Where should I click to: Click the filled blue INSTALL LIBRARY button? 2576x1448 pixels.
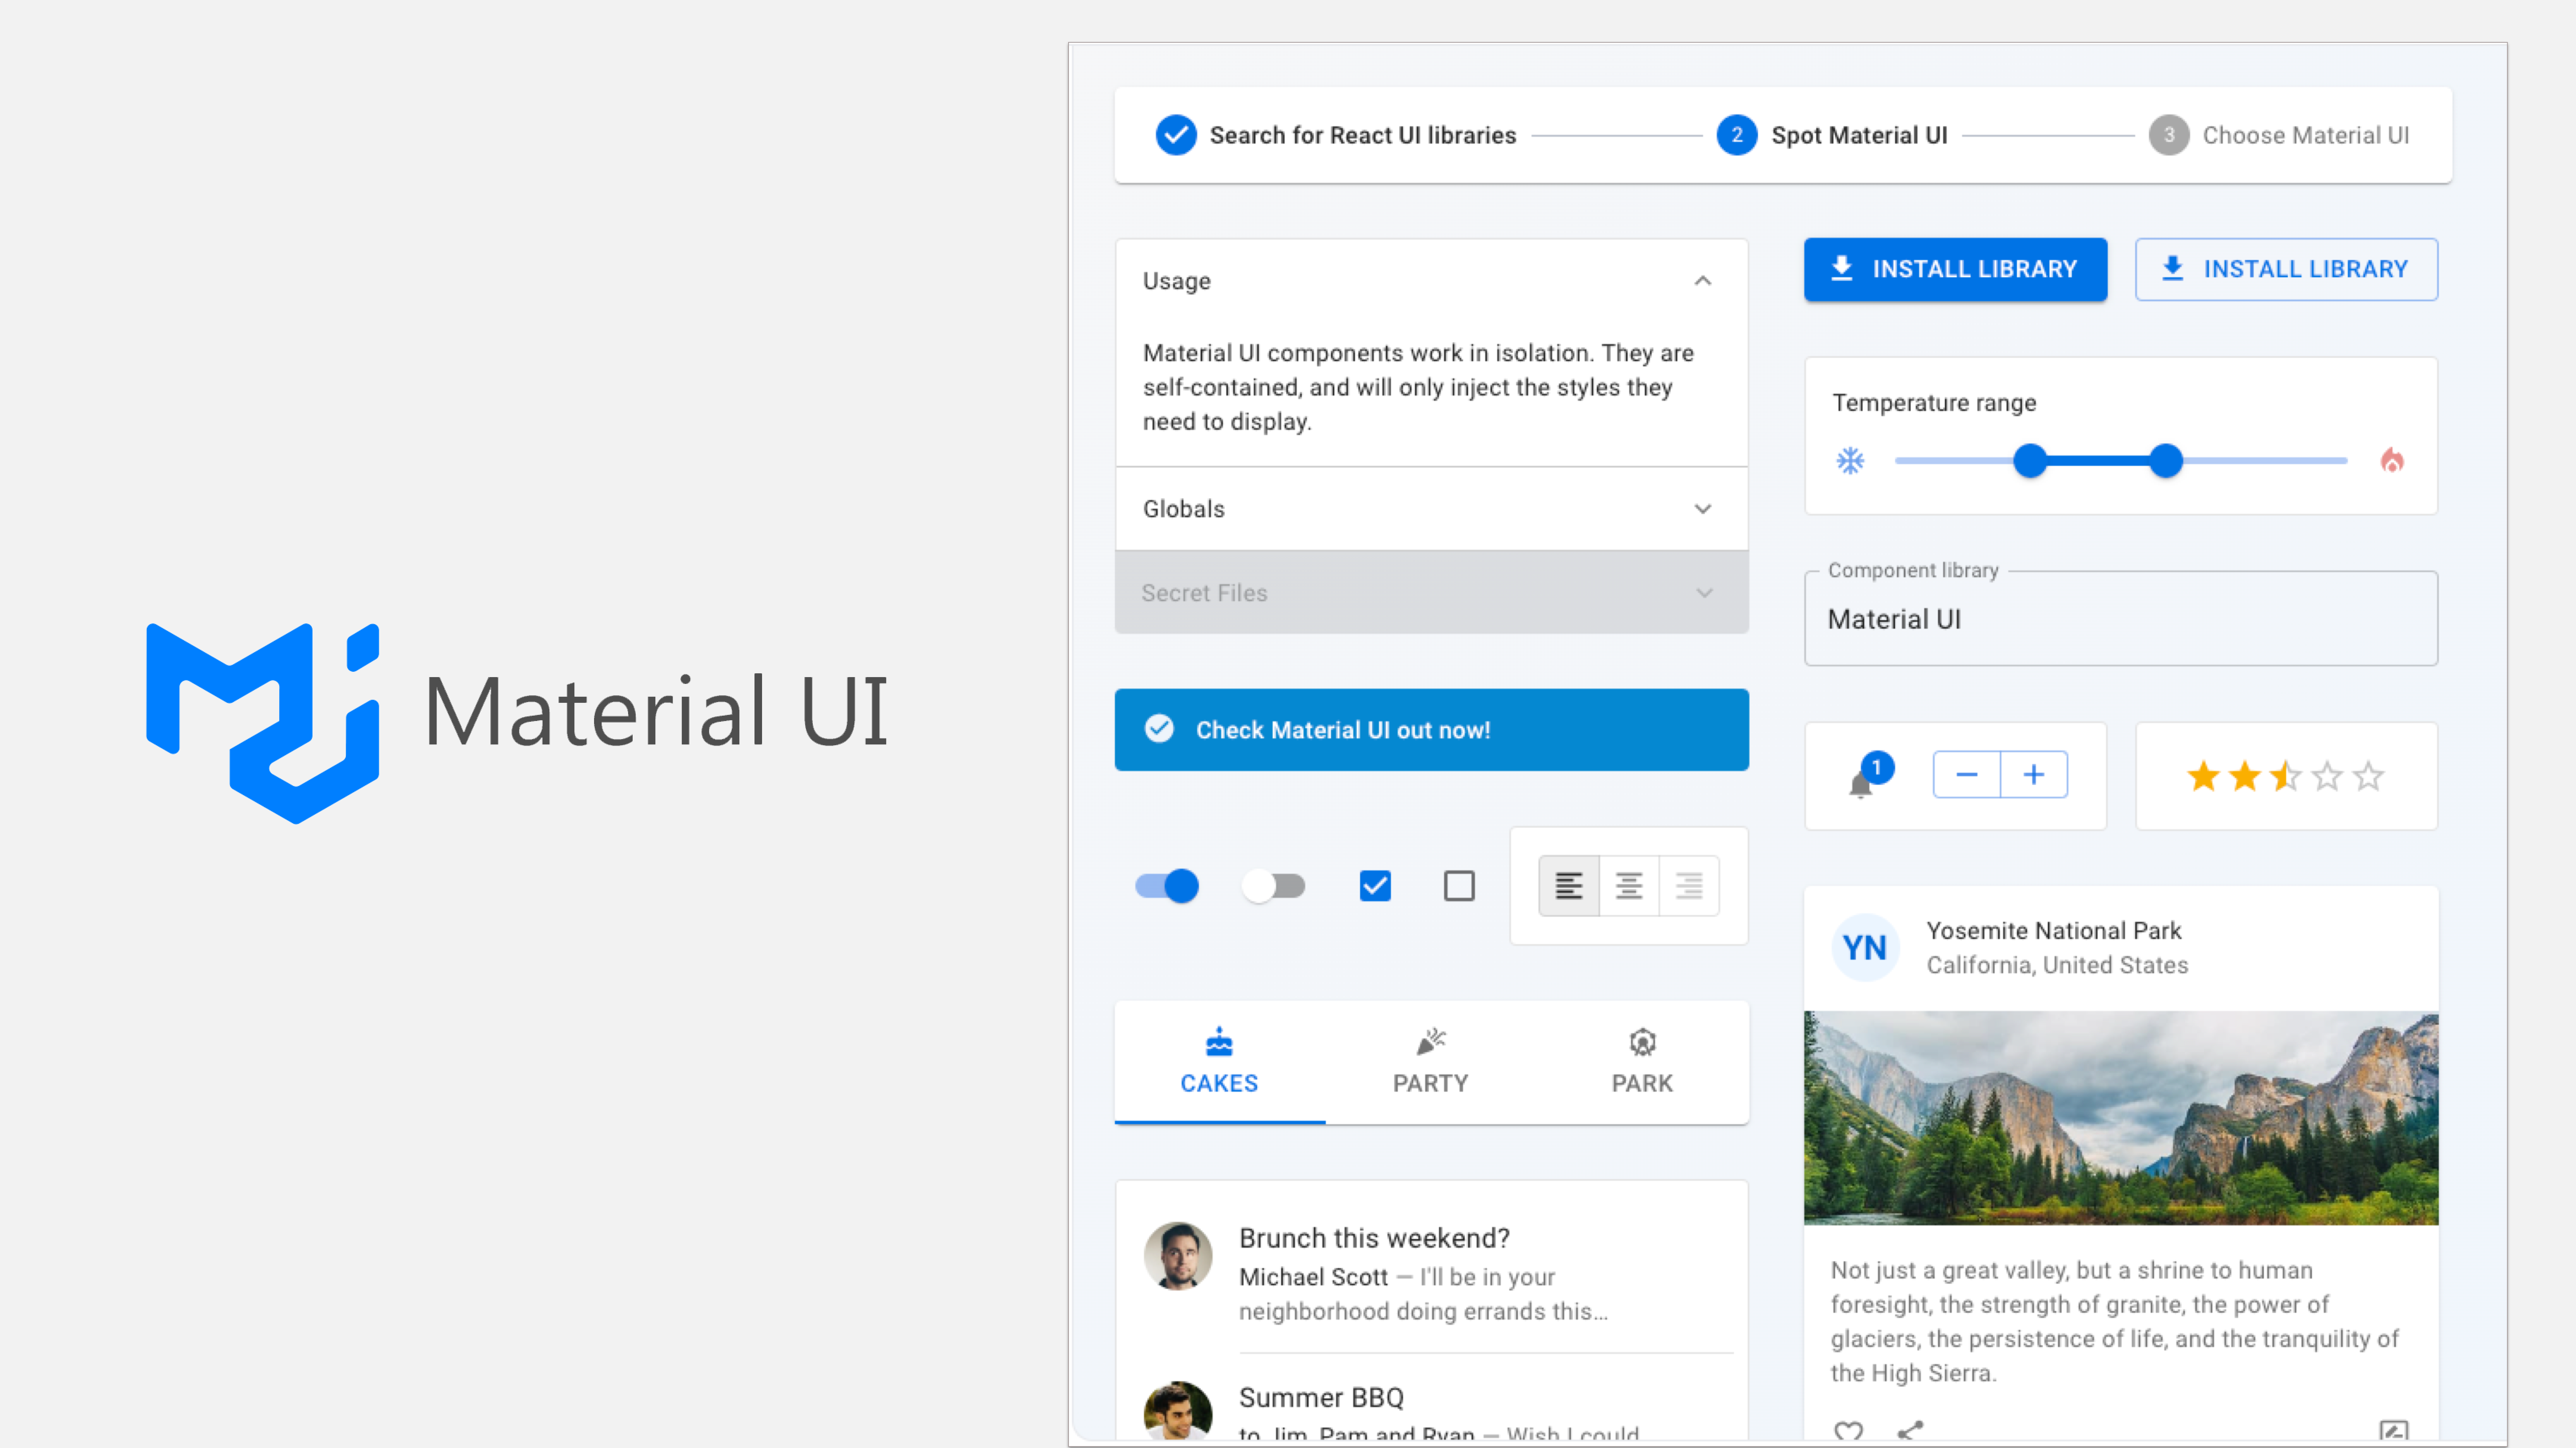[x=1955, y=269]
